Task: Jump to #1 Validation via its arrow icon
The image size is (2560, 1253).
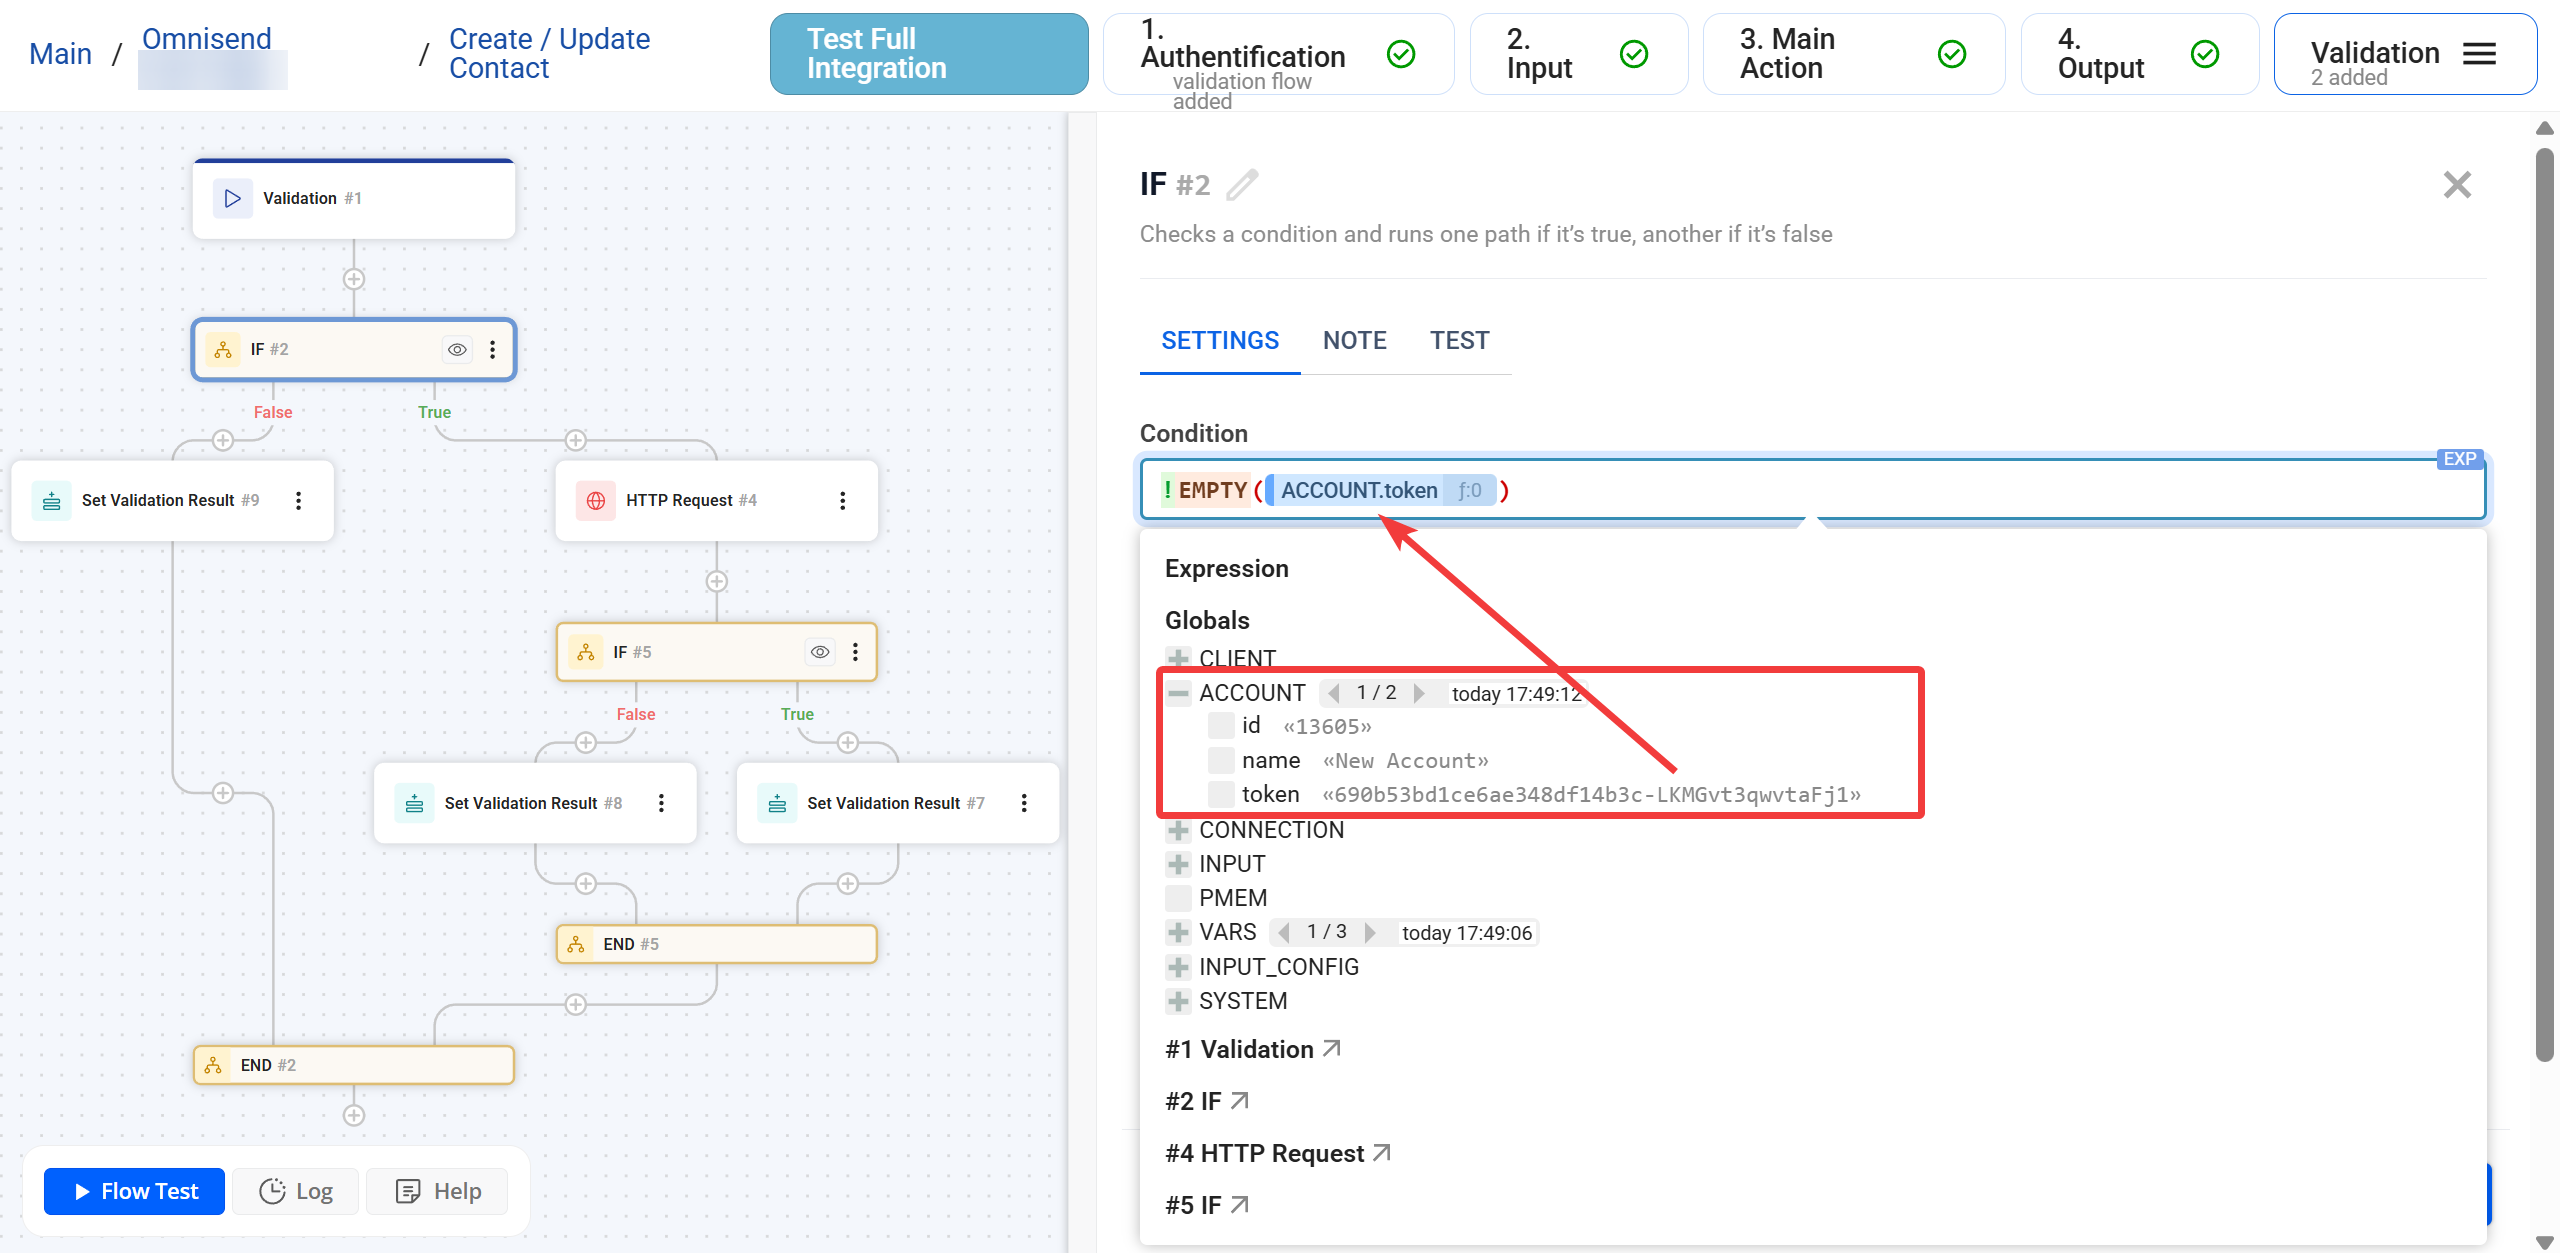Action: (1330, 1048)
